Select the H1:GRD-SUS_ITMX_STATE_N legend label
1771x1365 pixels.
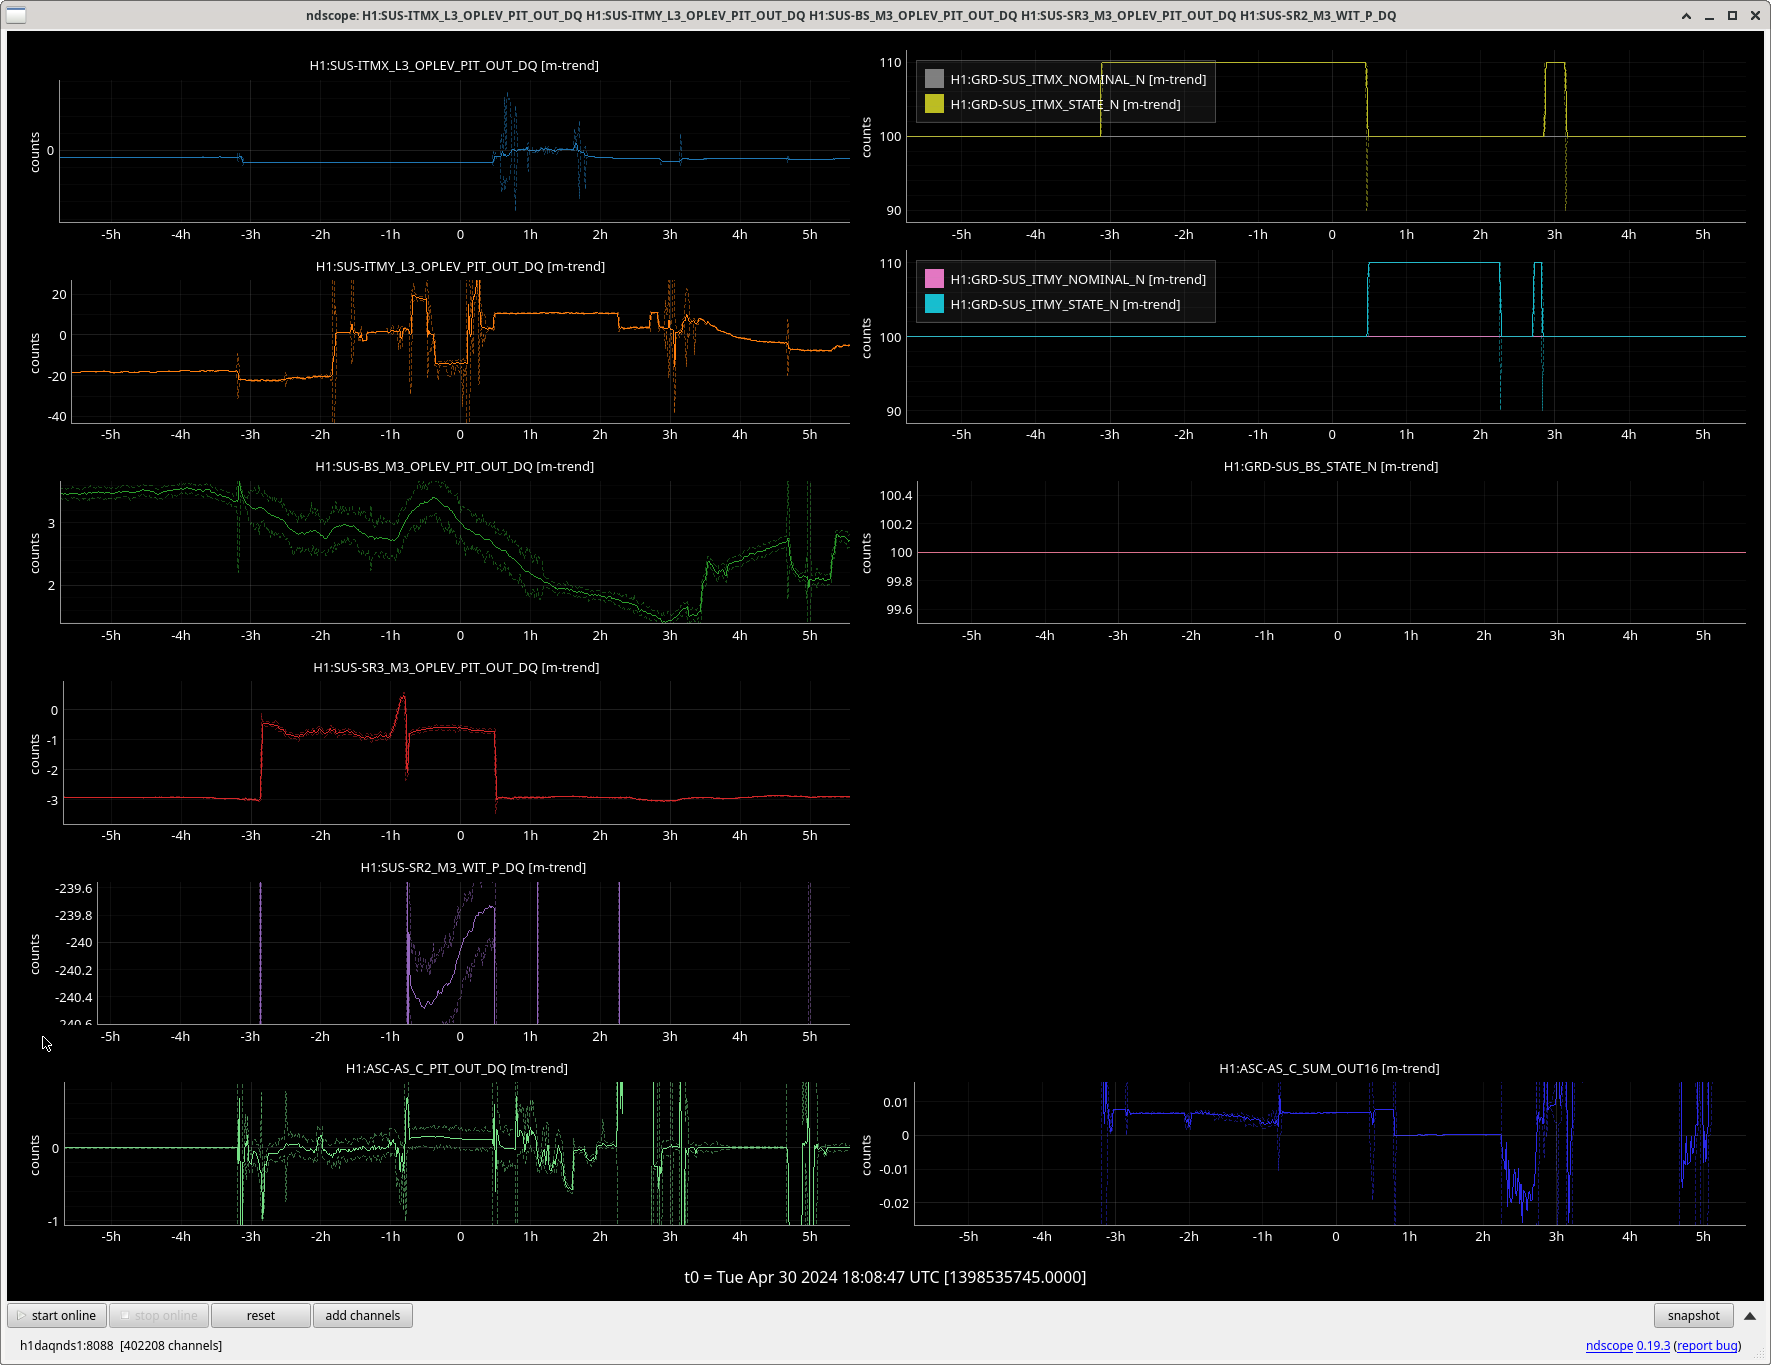tap(1065, 104)
